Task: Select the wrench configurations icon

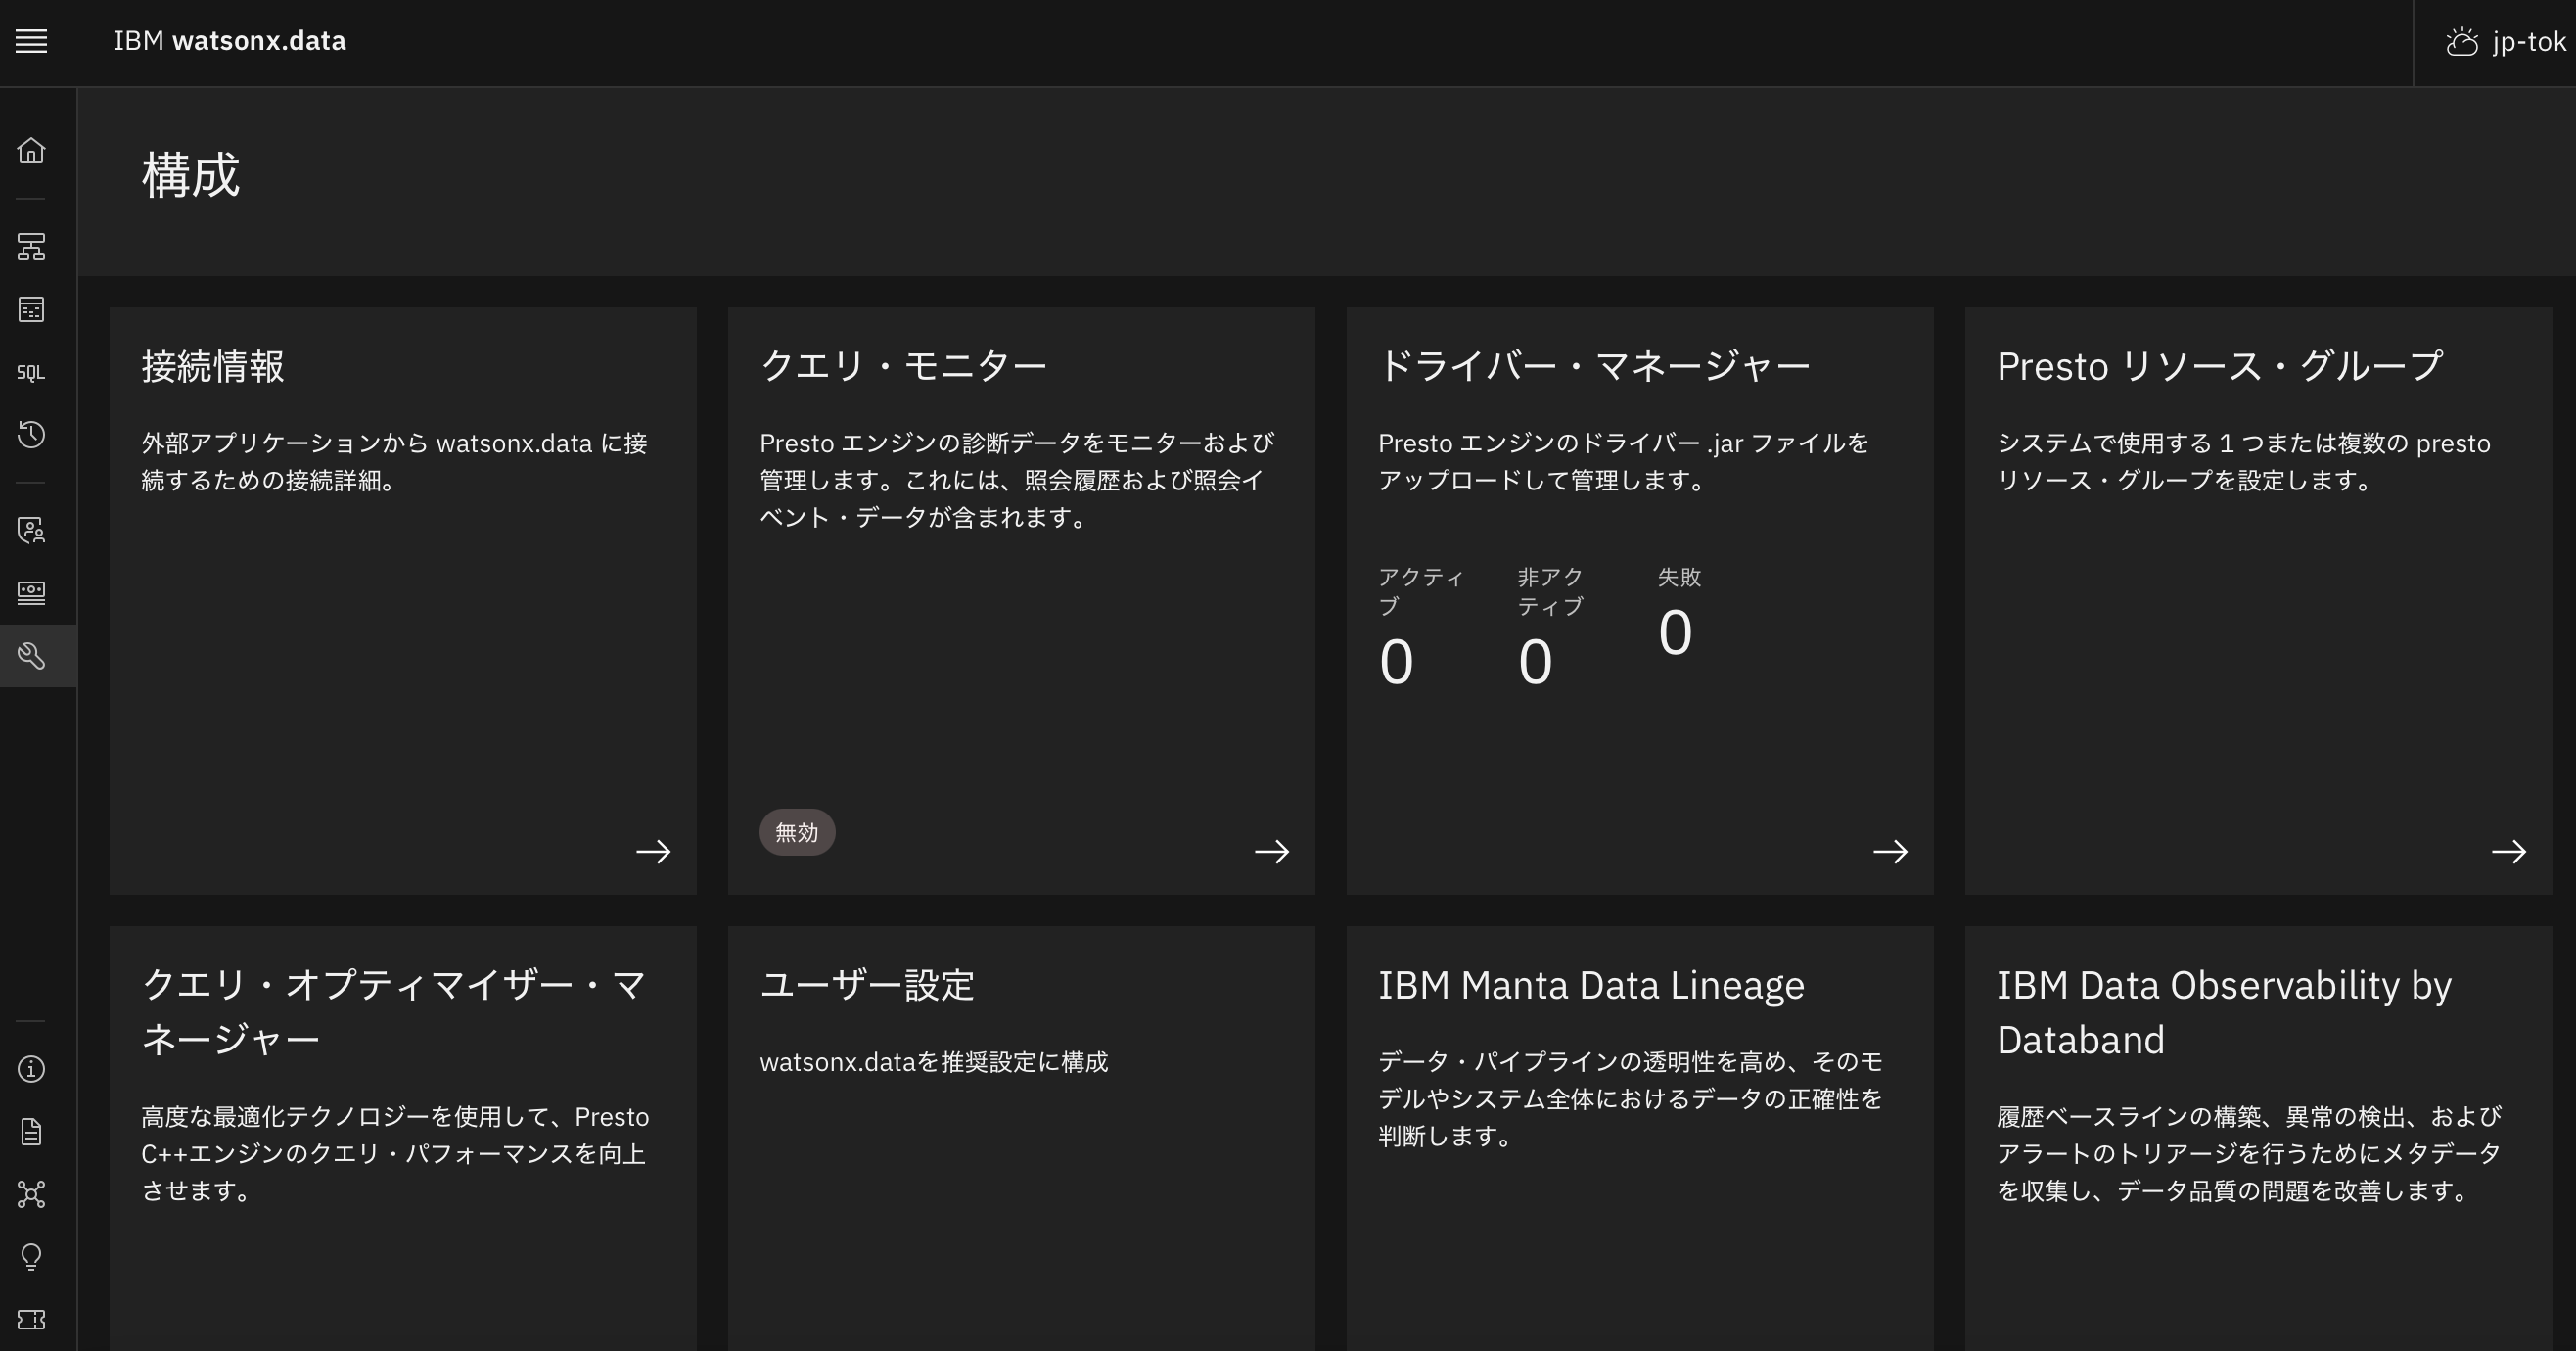Action: pyautogui.click(x=31, y=655)
